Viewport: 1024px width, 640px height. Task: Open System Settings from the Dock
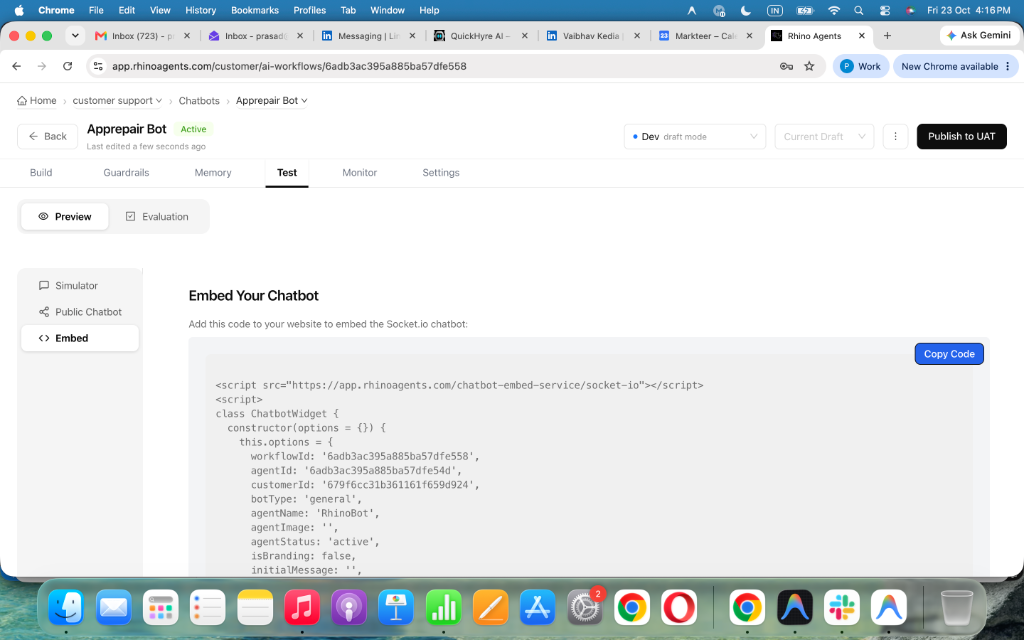click(x=584, y=607)
